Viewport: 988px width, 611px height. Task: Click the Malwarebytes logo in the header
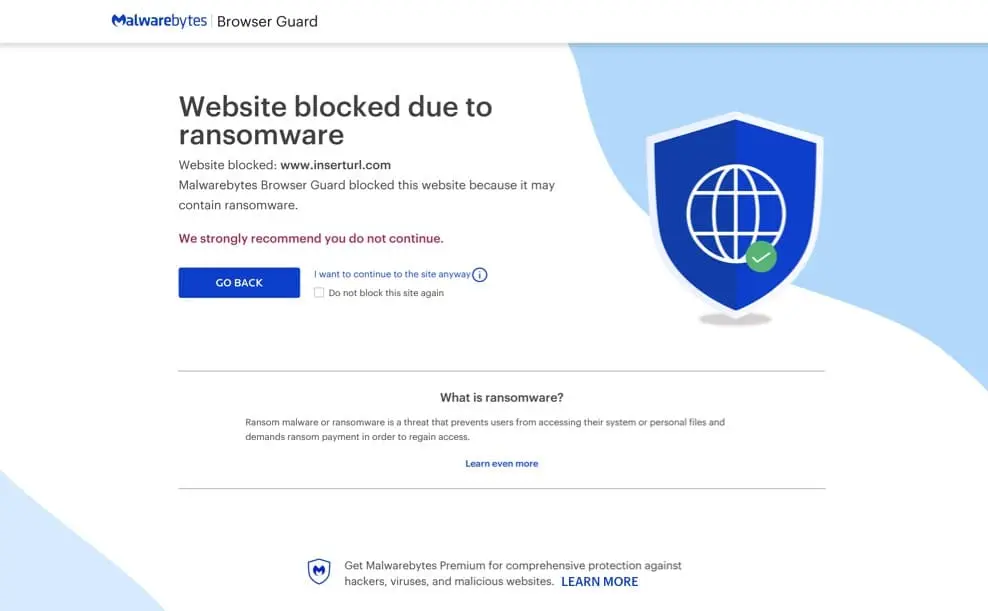pyautogui.click(x=159, y=21)
